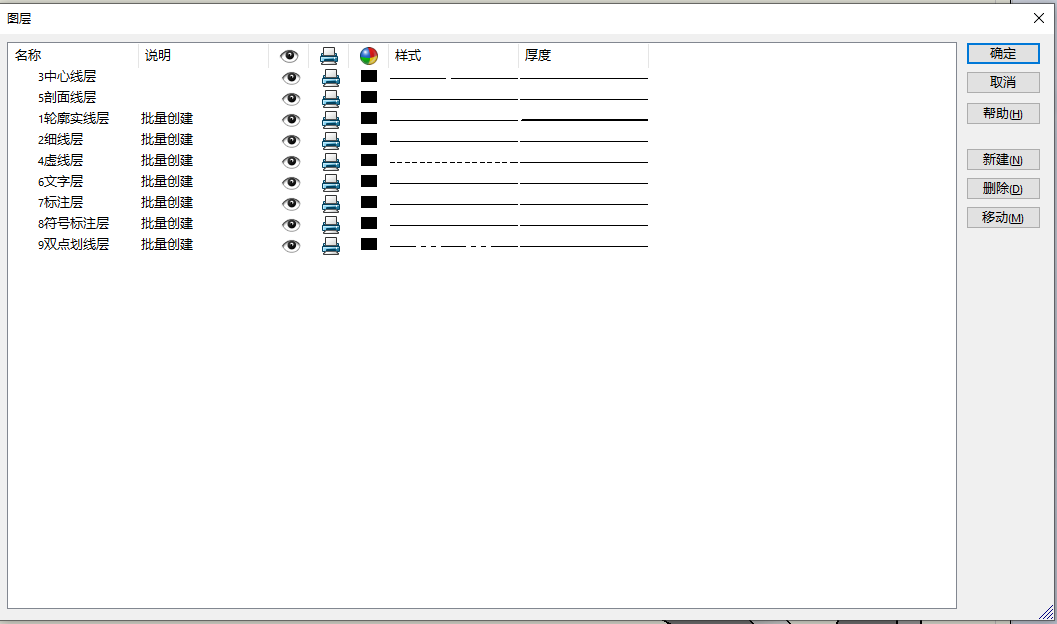Open help with the 帮助 button
This screenshot has width=1057, height=624.
(x=1003, y=113)
